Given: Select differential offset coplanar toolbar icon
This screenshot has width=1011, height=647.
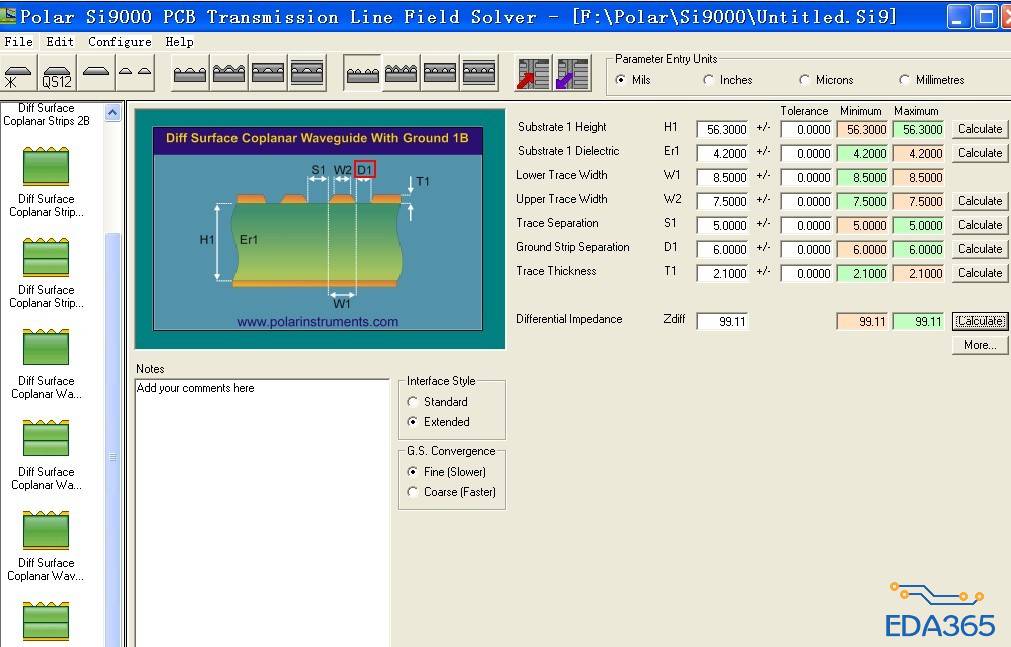Looking at the screenshot, I should point(479,73).
